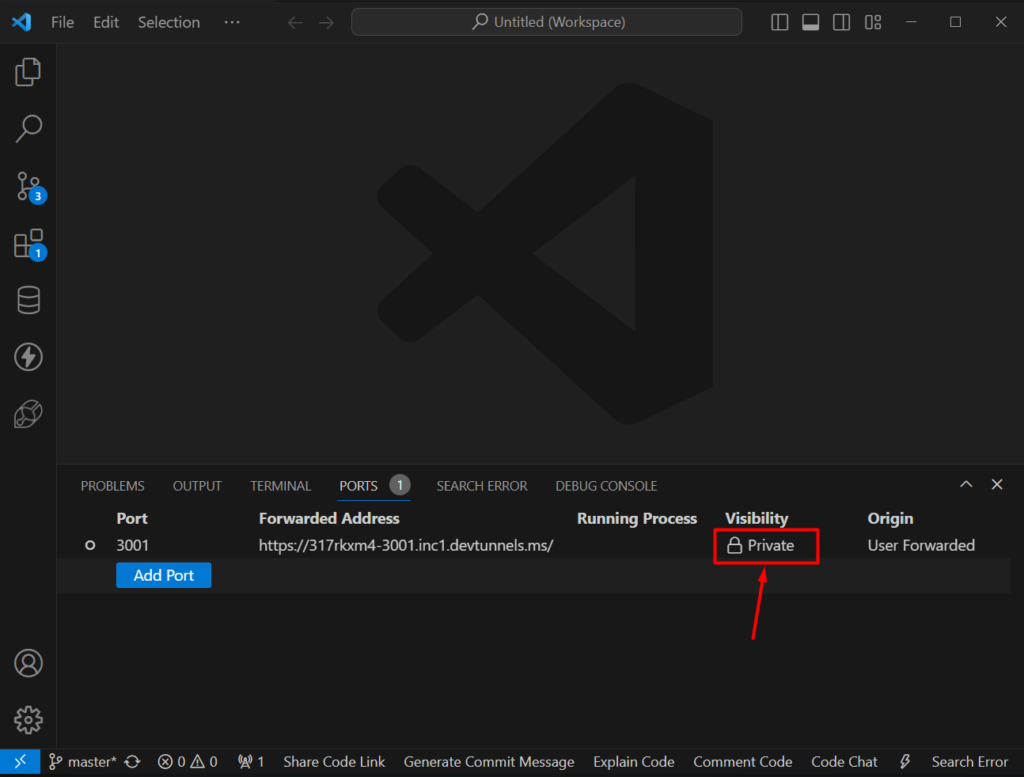Toggle secondary side bar layout icon
Screen dimensions: 1024x777
[x=842, y=22]
